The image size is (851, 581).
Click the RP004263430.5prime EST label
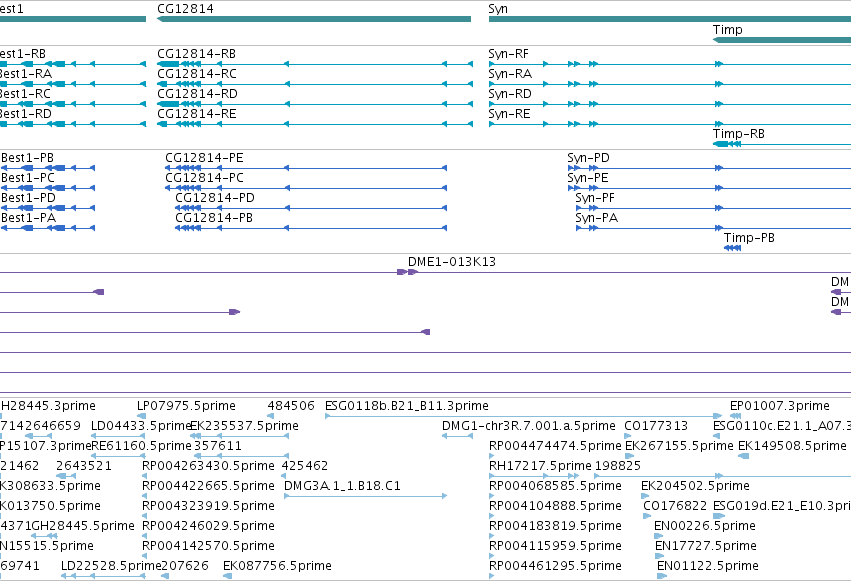[x=208, y=467]
